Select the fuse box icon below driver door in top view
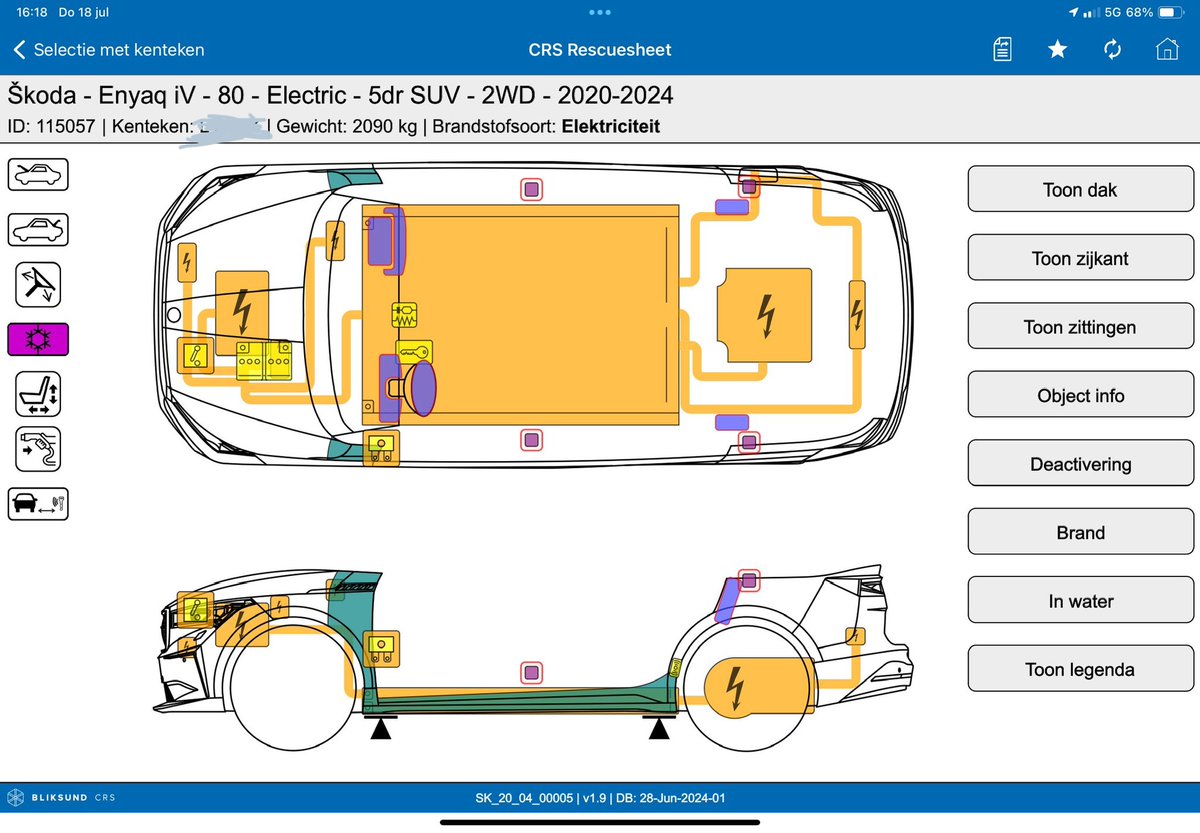The height and width of the screenshot is (833, 1200). click(381, 448)
